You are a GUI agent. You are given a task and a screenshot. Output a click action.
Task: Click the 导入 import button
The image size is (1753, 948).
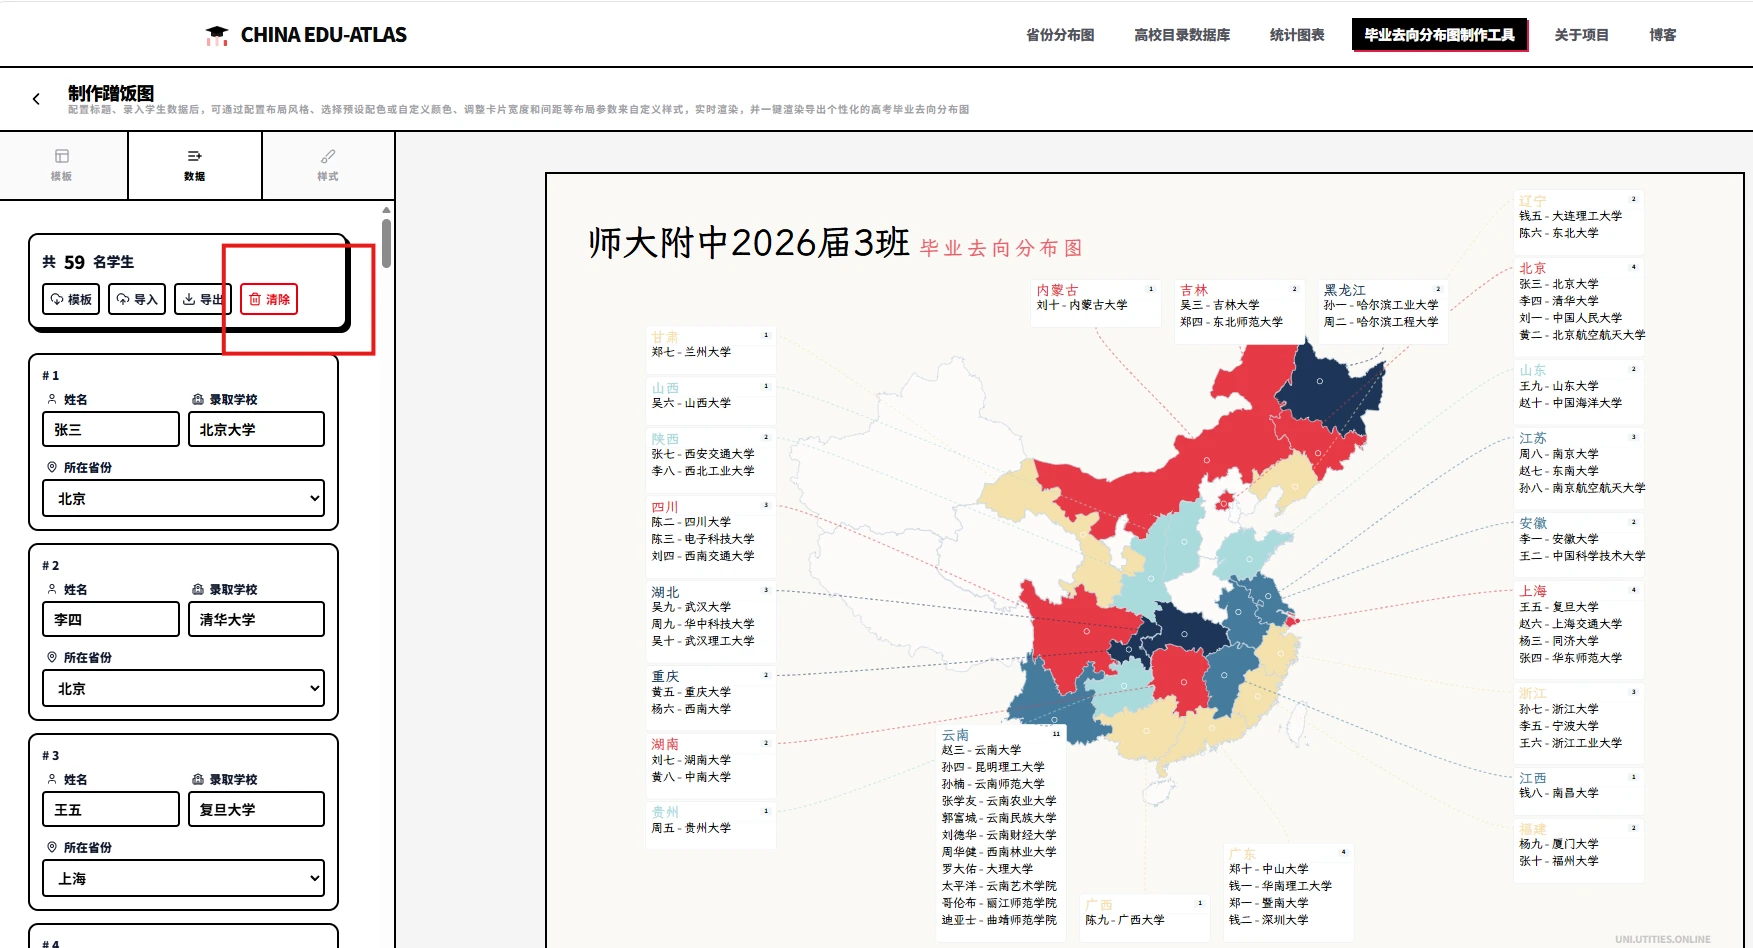(137, 299)
